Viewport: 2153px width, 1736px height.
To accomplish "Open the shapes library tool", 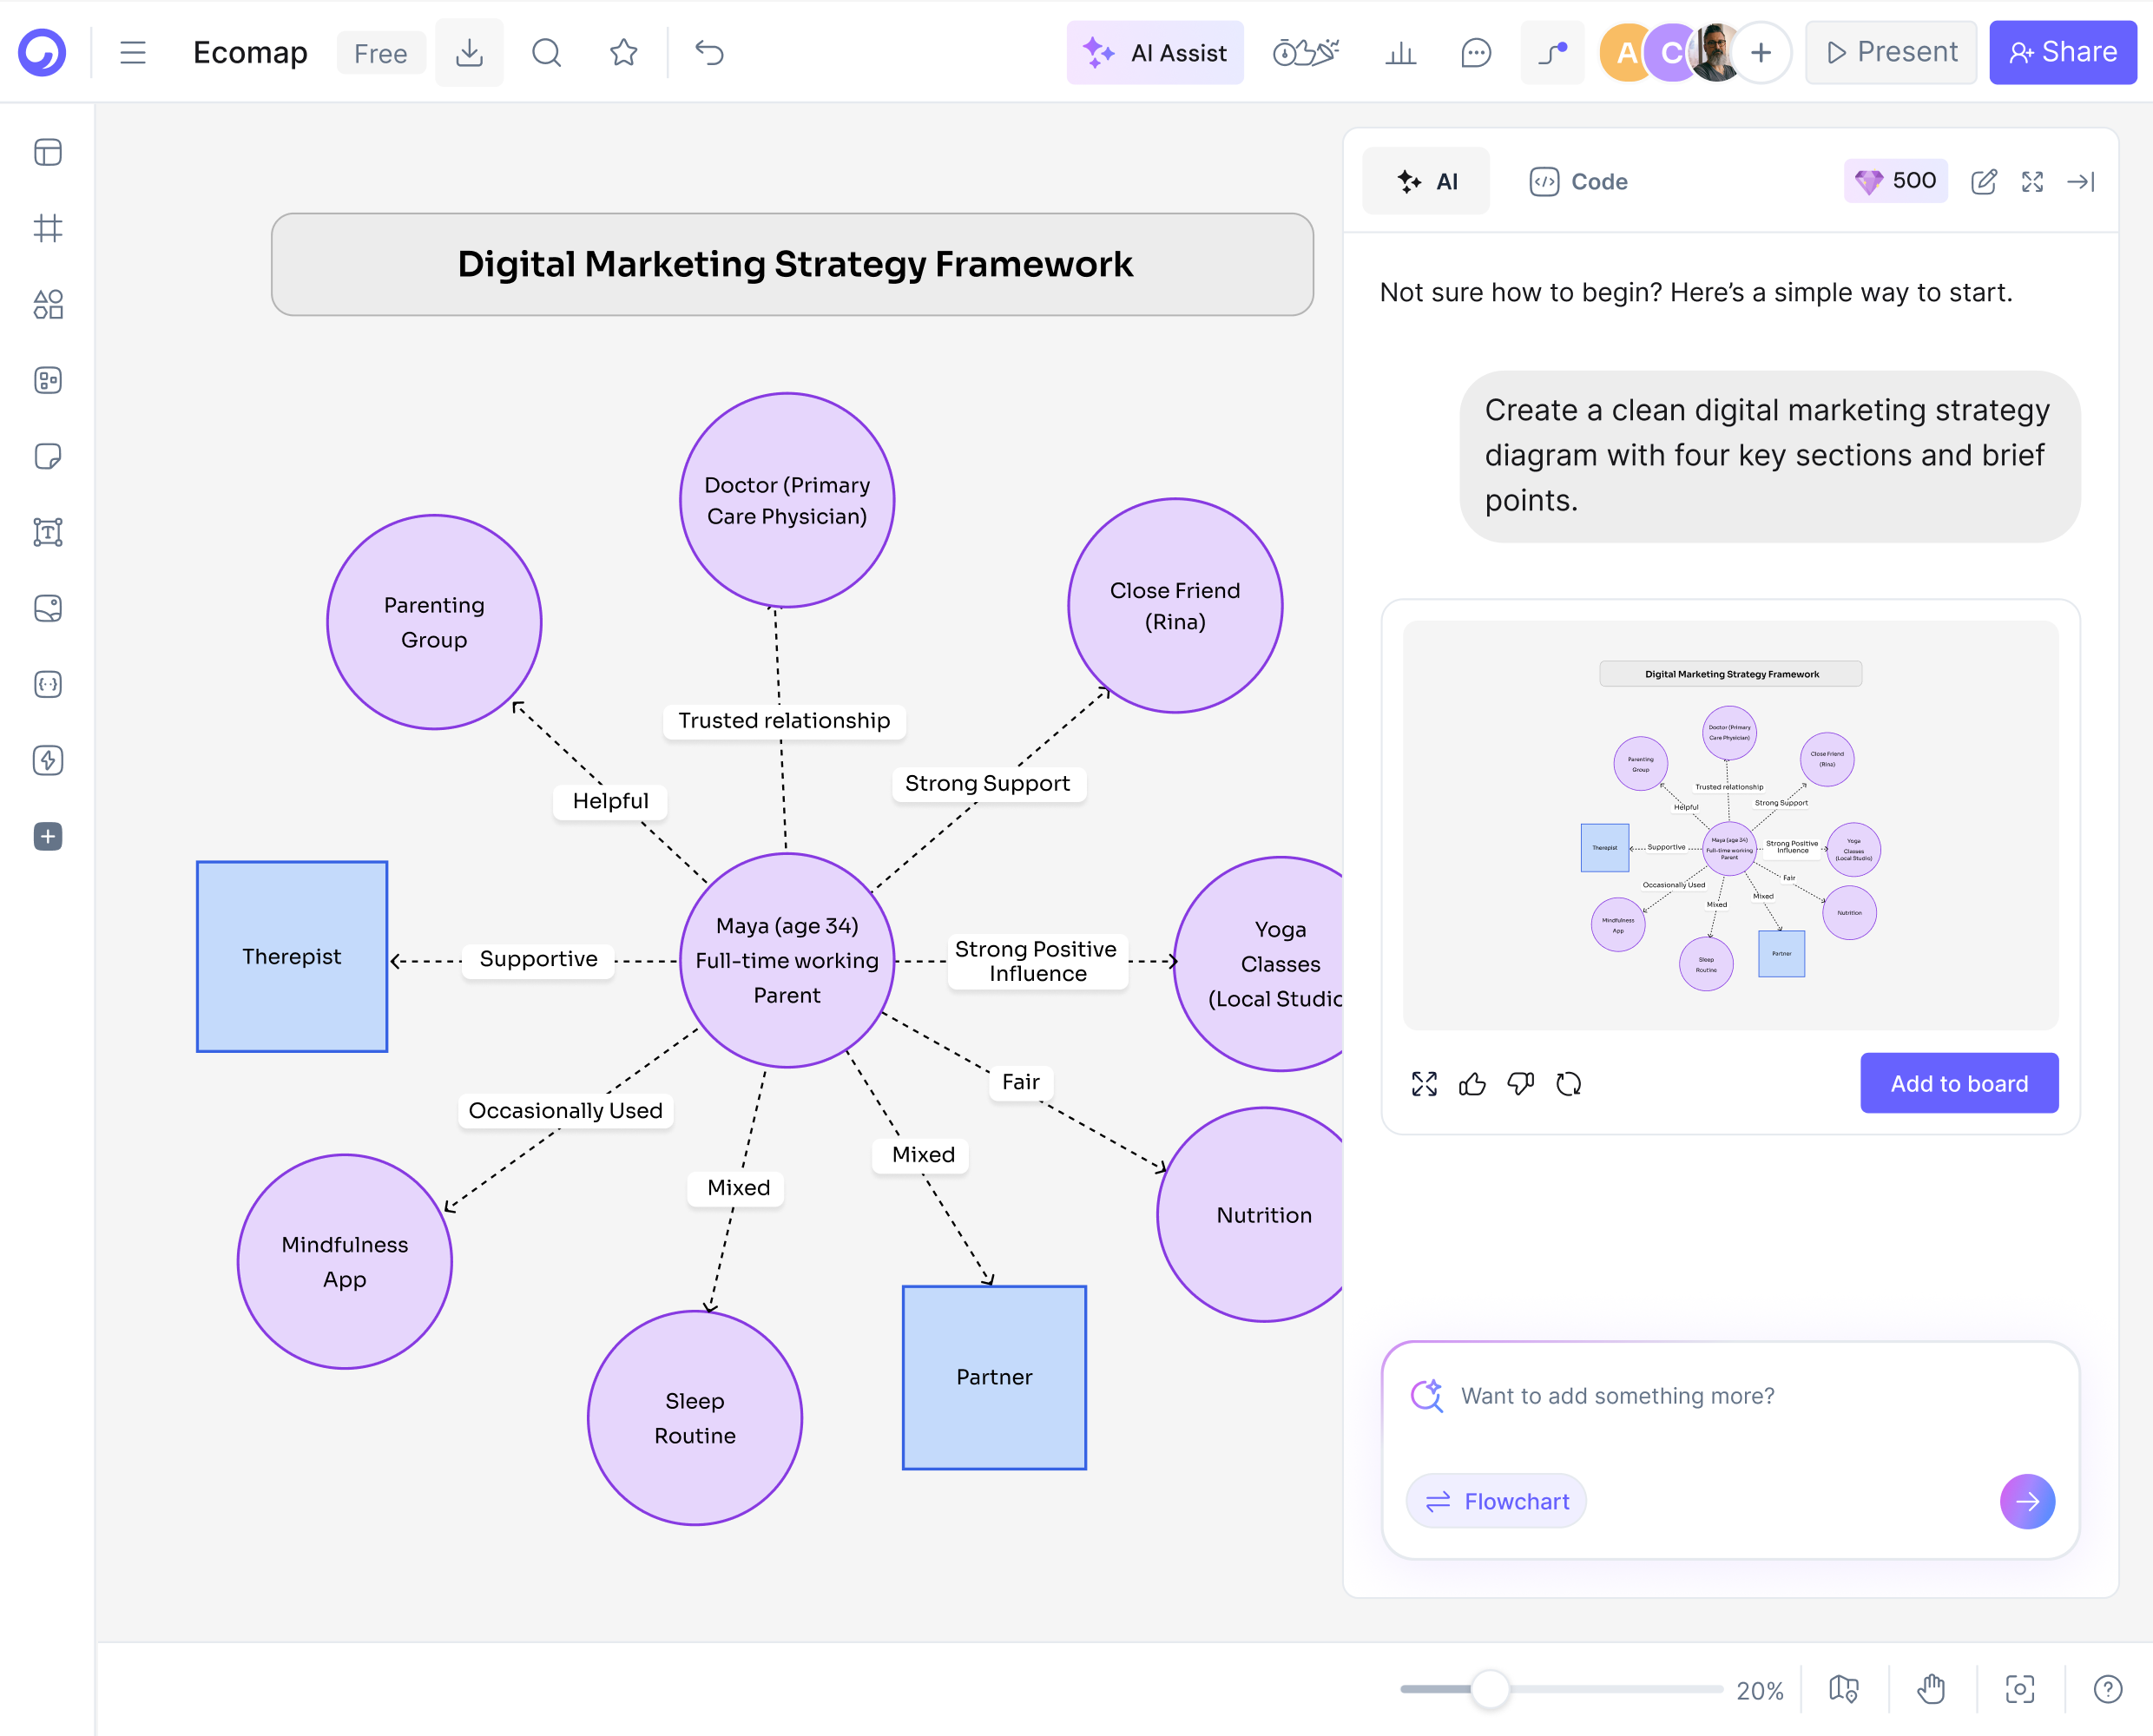I will [x=48, y=304].
